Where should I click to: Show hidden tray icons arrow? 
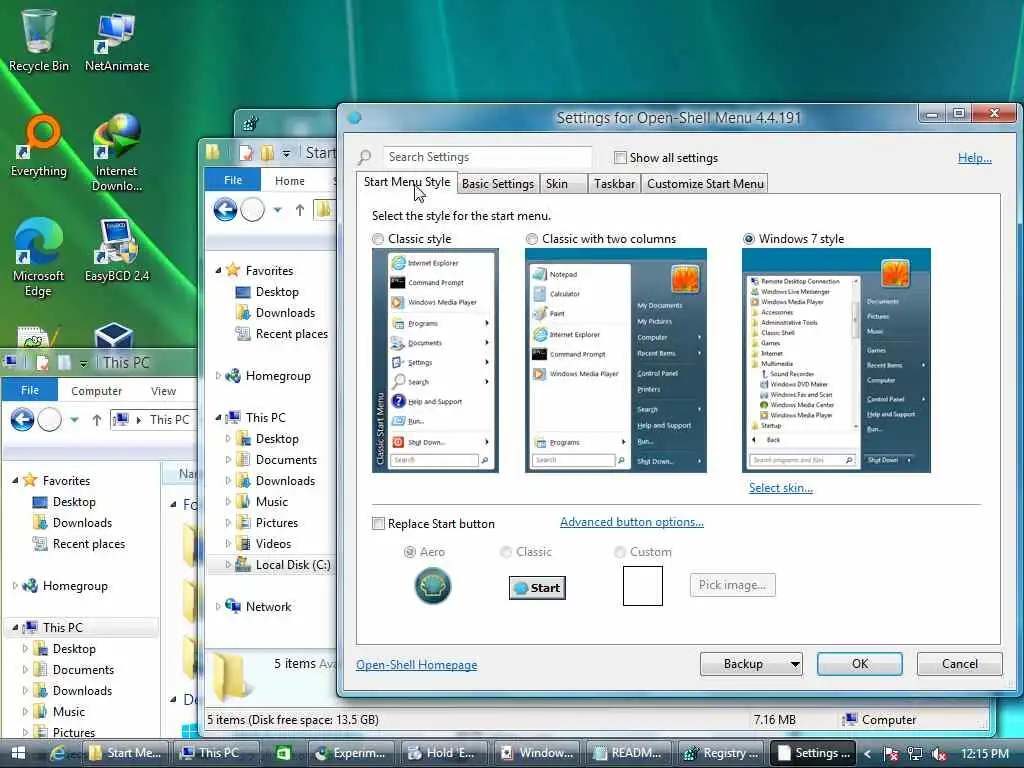[867, 754]
